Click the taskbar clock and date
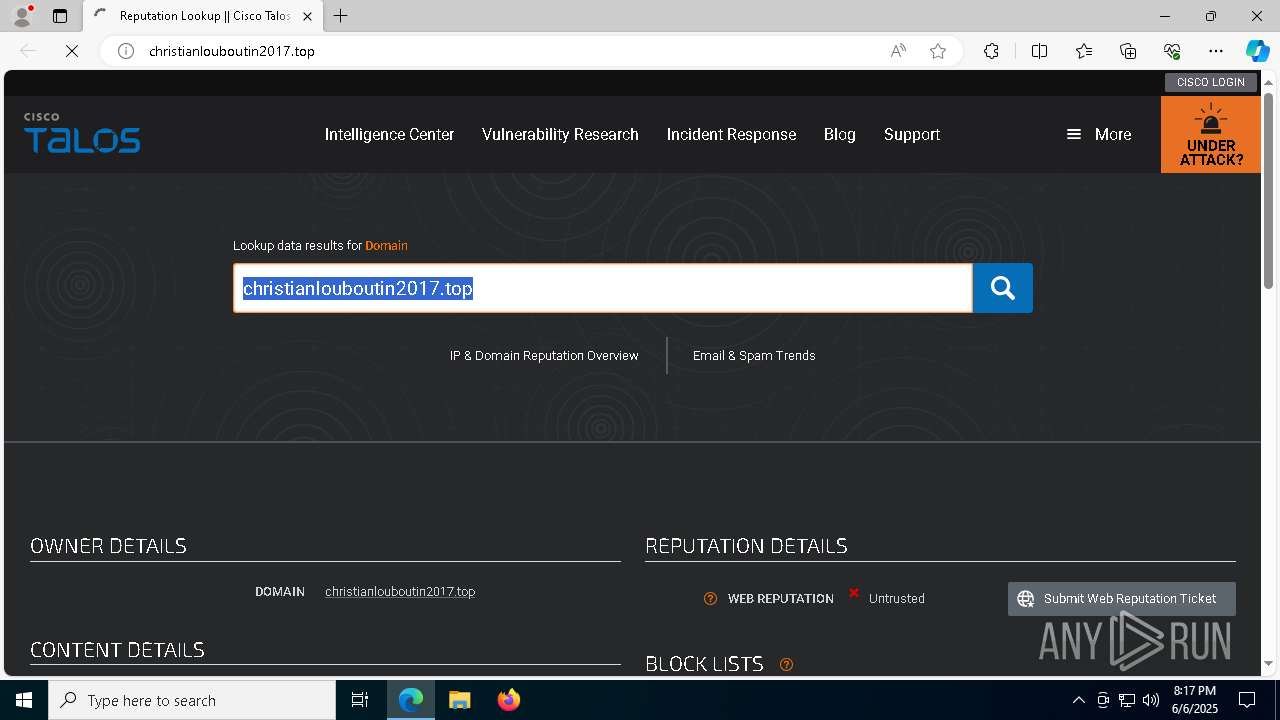This screenshot has width=1280, height=720. (x=1194, y=700)
